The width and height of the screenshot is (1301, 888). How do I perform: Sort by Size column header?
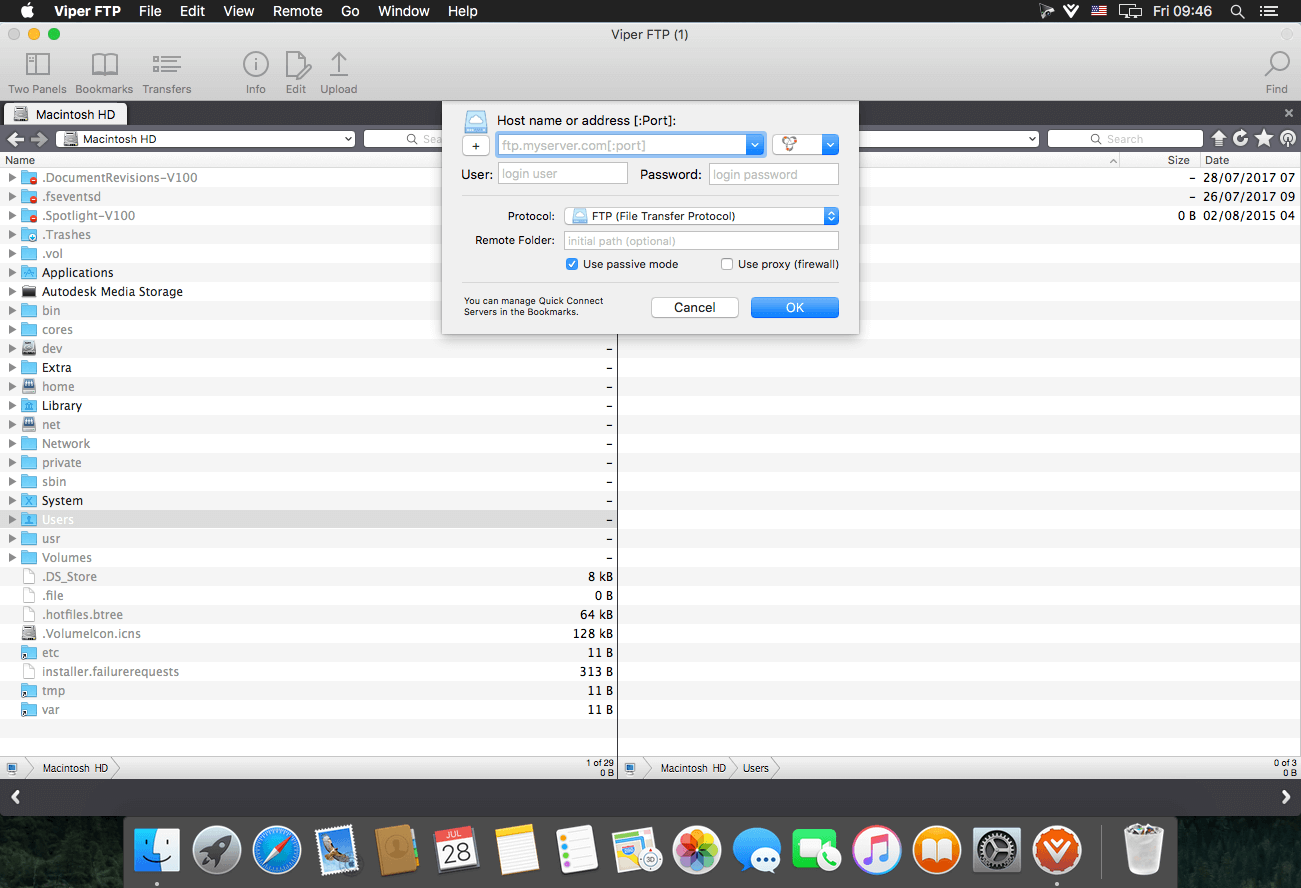tap(1178, 160)
